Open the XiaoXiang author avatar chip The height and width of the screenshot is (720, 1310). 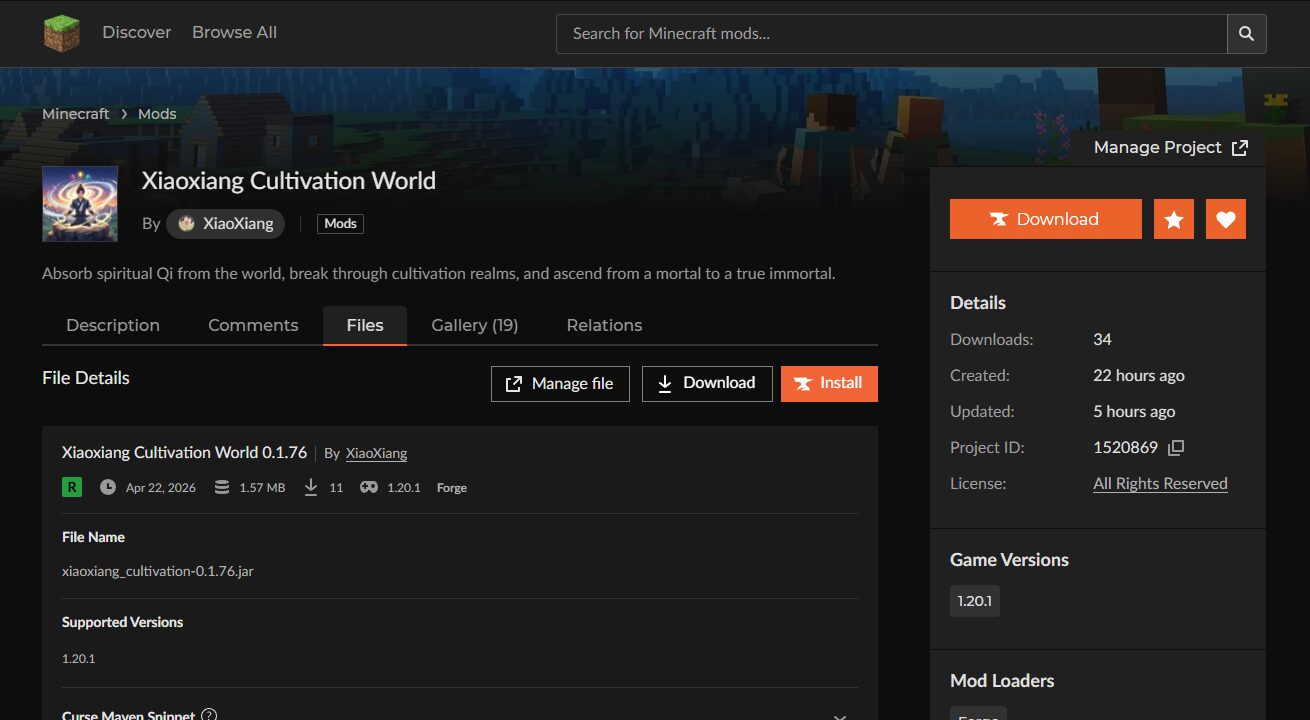[226, 224]
